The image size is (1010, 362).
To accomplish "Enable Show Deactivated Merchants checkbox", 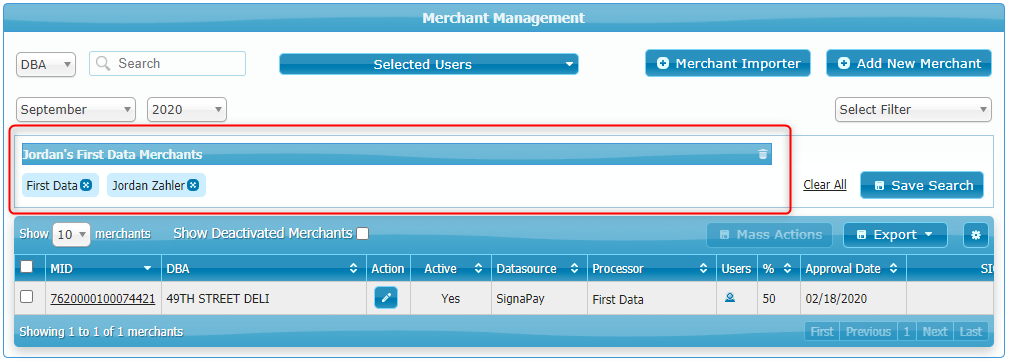I will tap(363, 233).
